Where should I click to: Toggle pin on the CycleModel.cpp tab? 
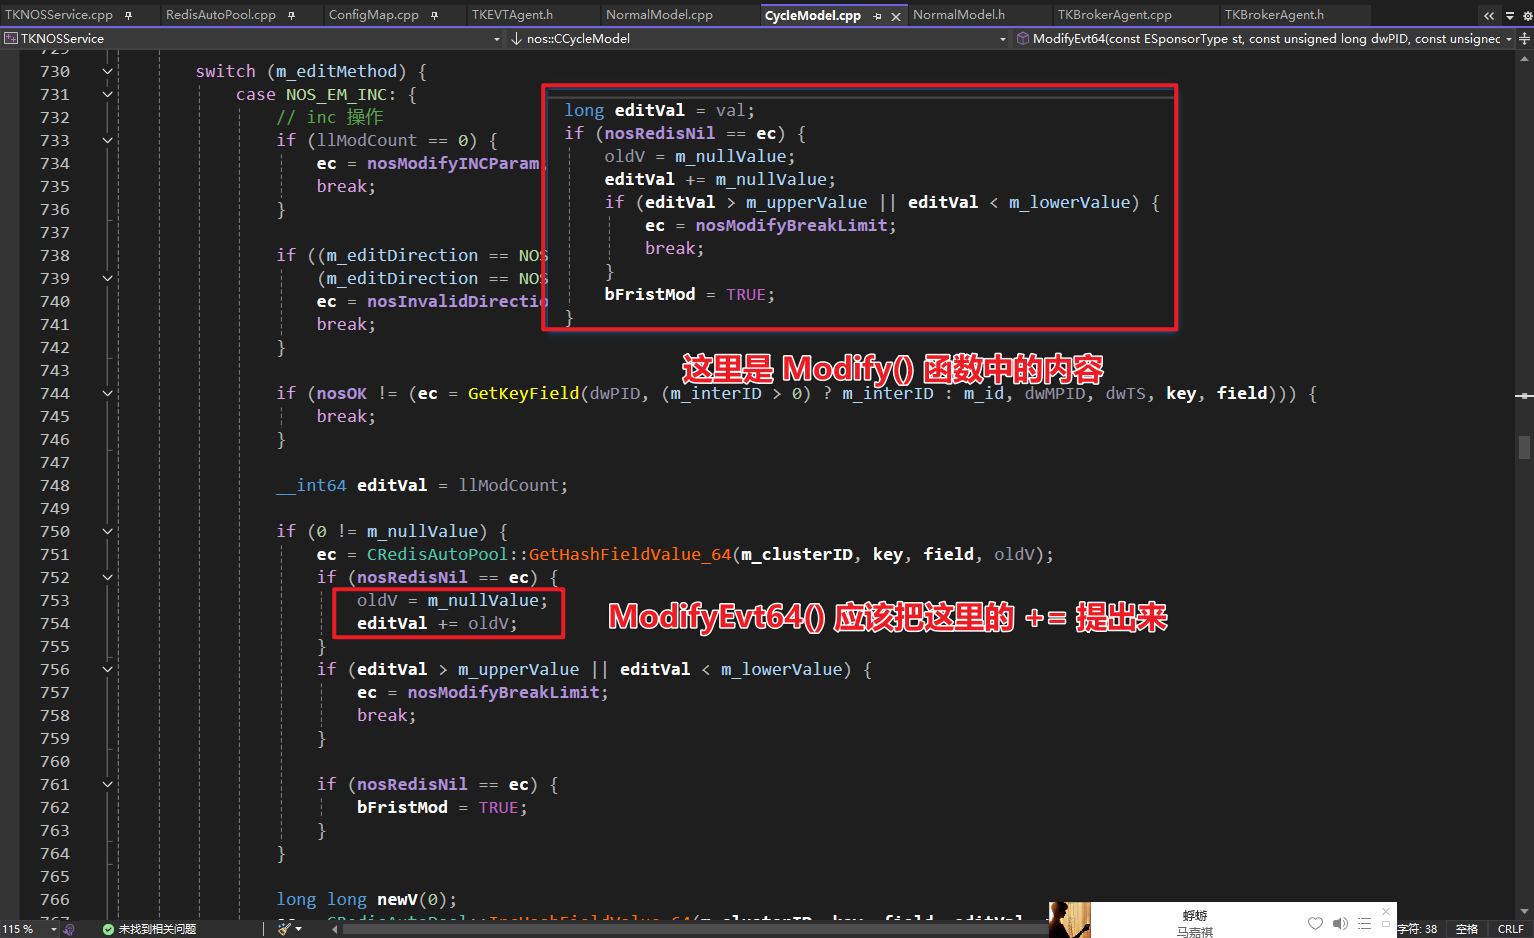coord(877,16)
